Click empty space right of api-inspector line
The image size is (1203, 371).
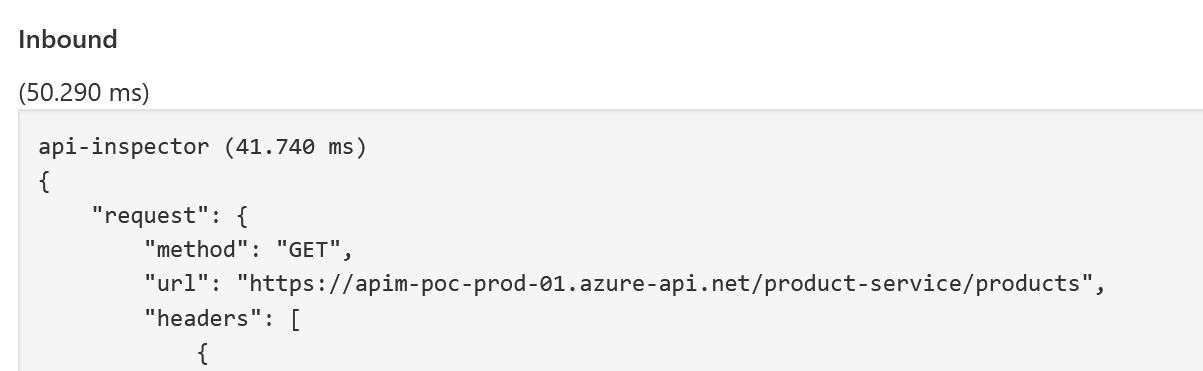pos(780,147)
